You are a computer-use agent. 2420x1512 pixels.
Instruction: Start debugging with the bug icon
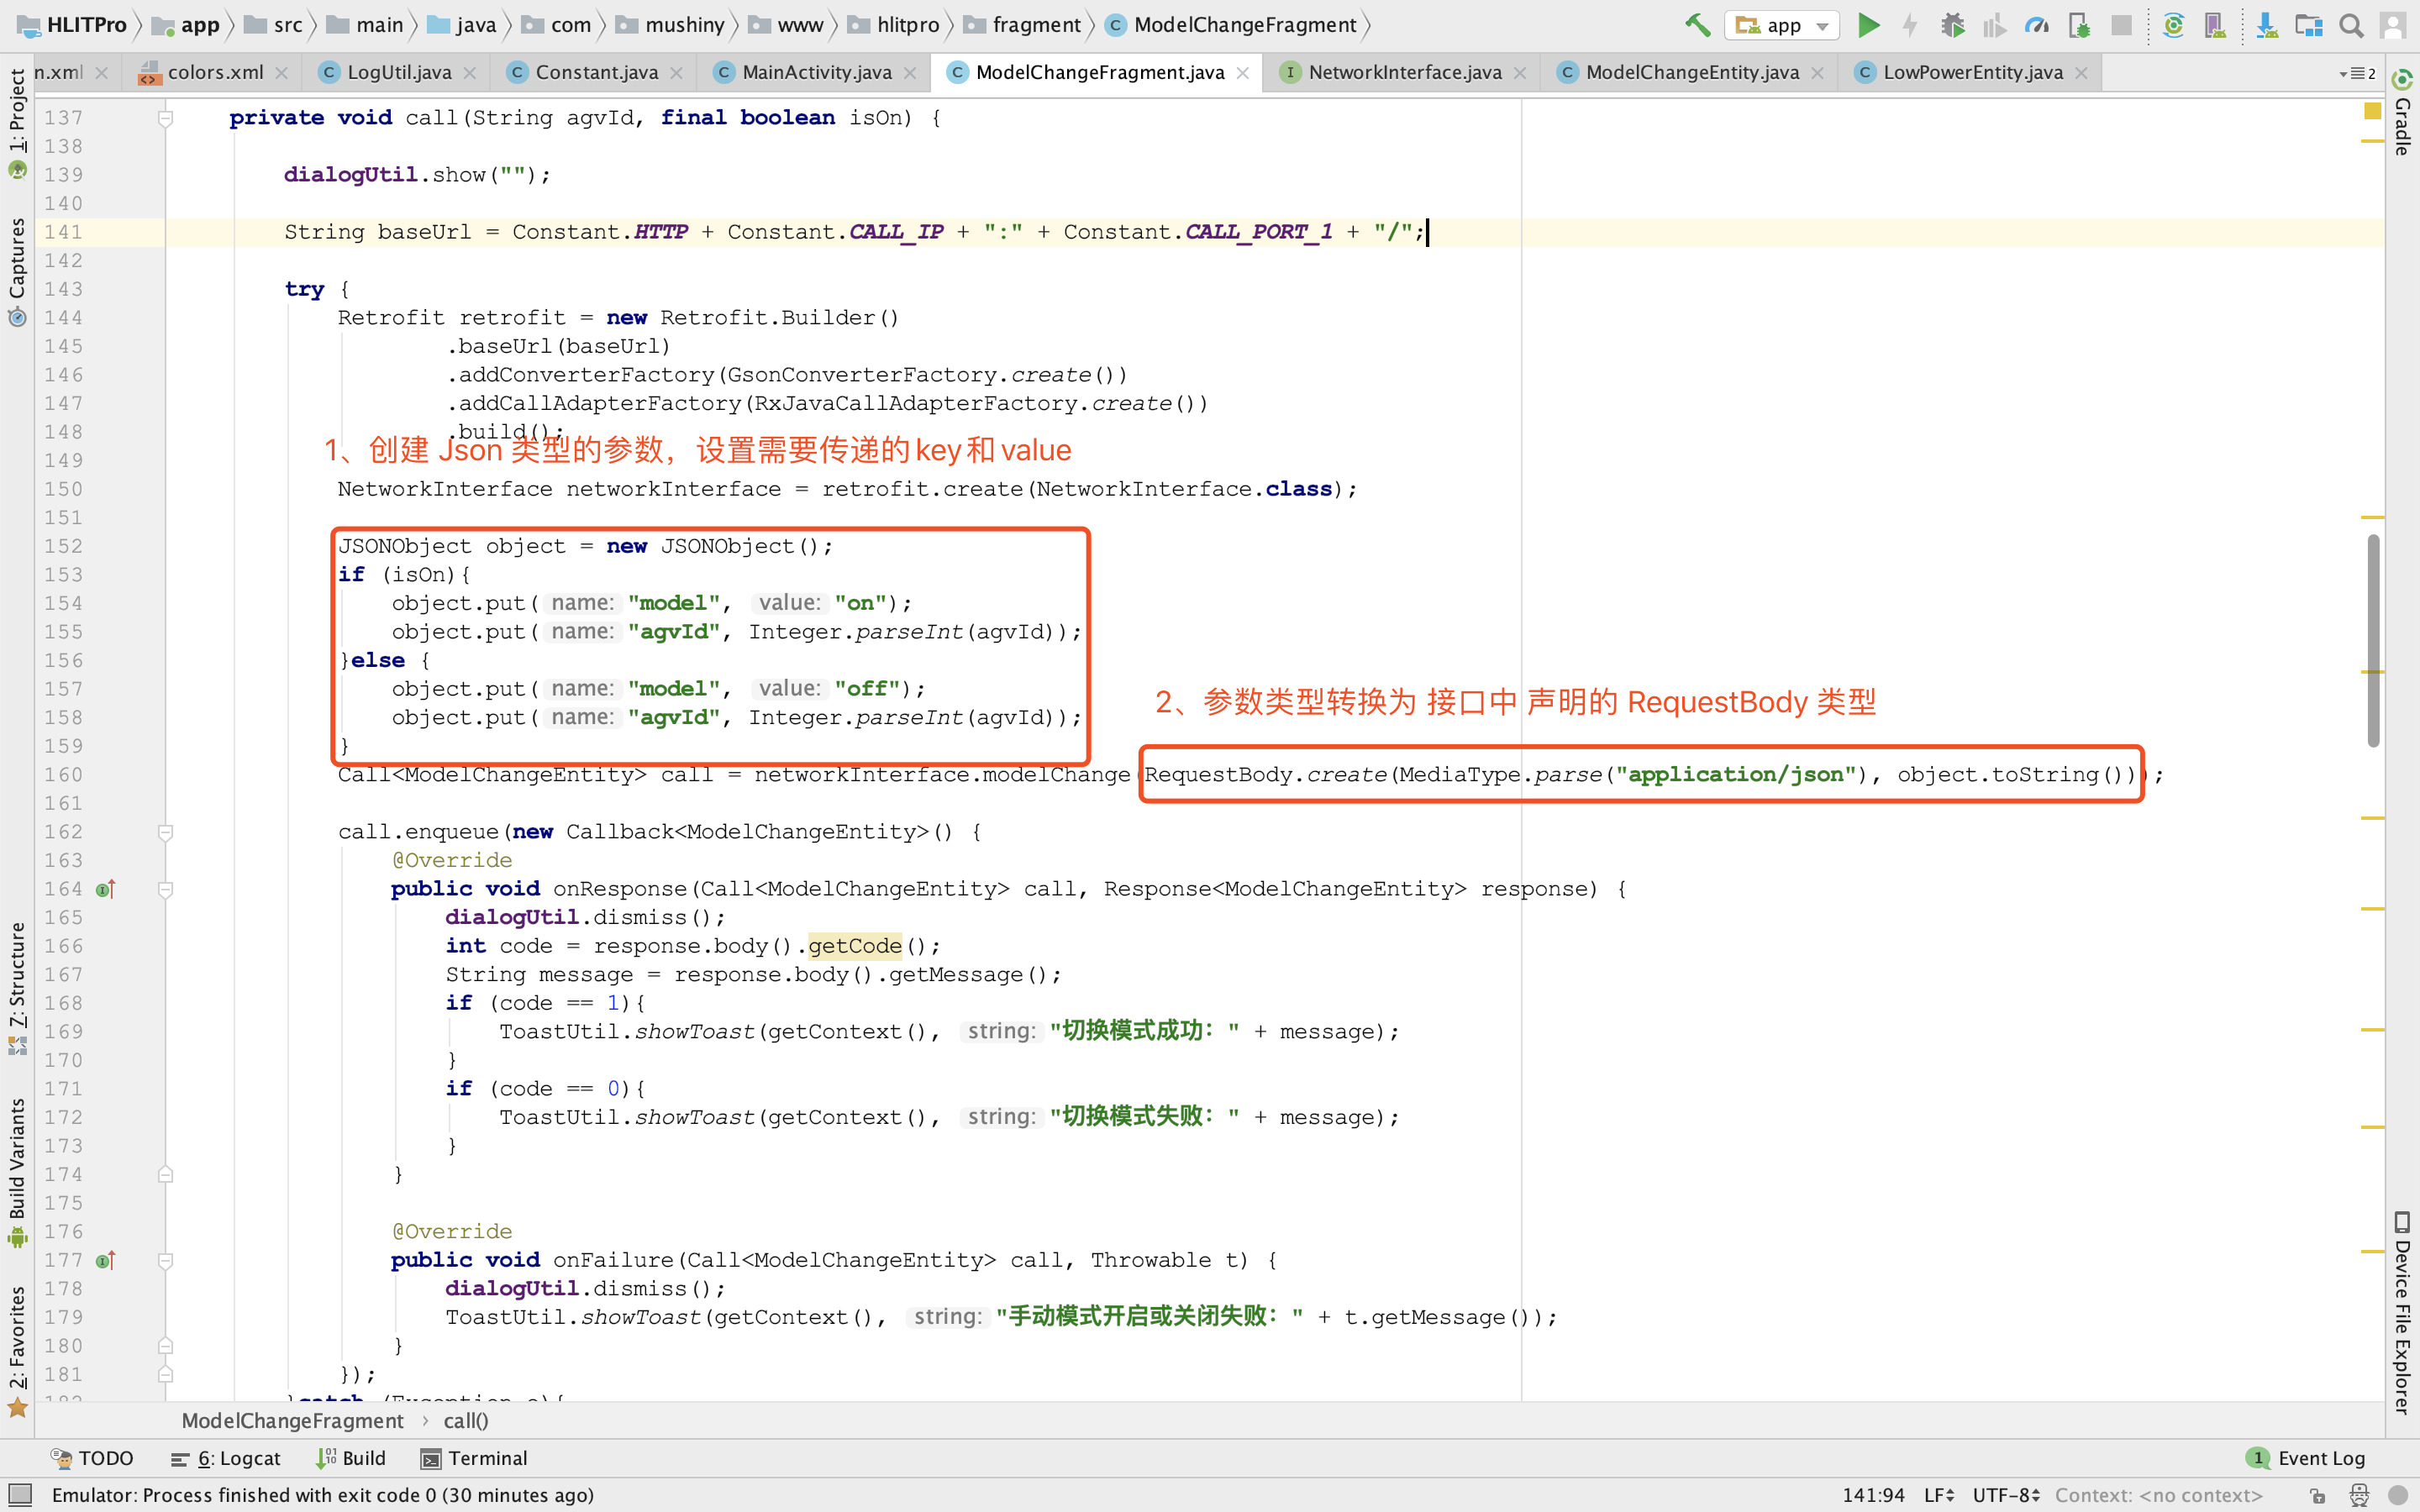pyautogui.click(x=1952, y=25)
